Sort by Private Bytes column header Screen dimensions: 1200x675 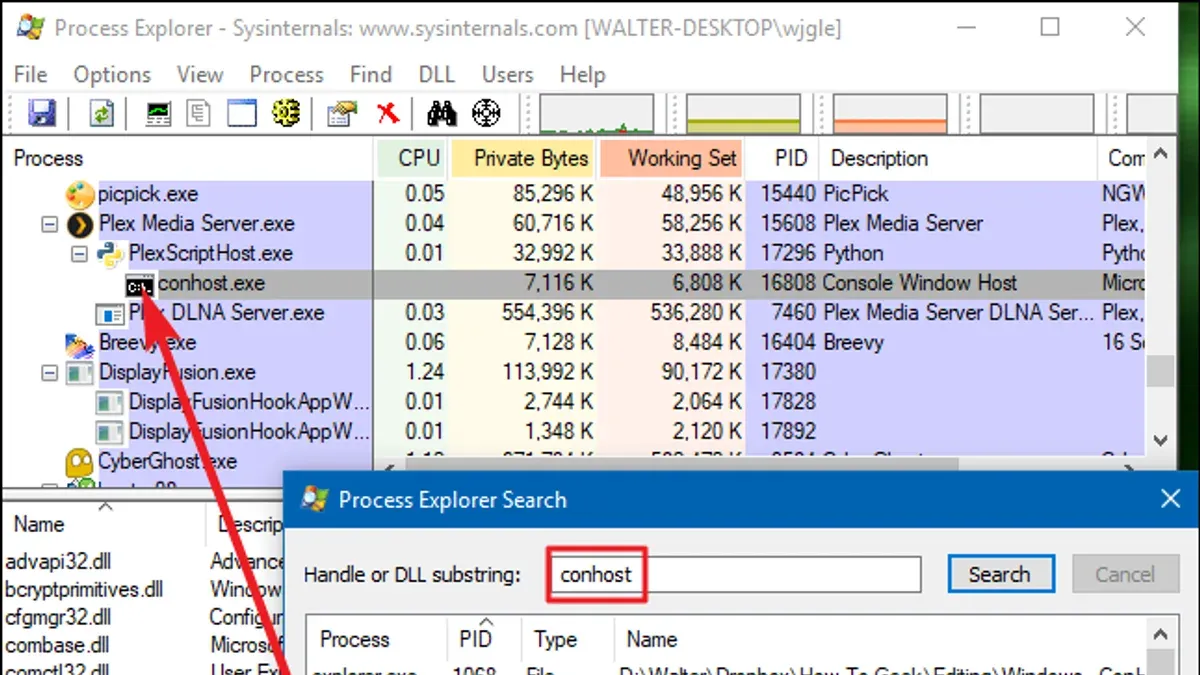point(523,159)
